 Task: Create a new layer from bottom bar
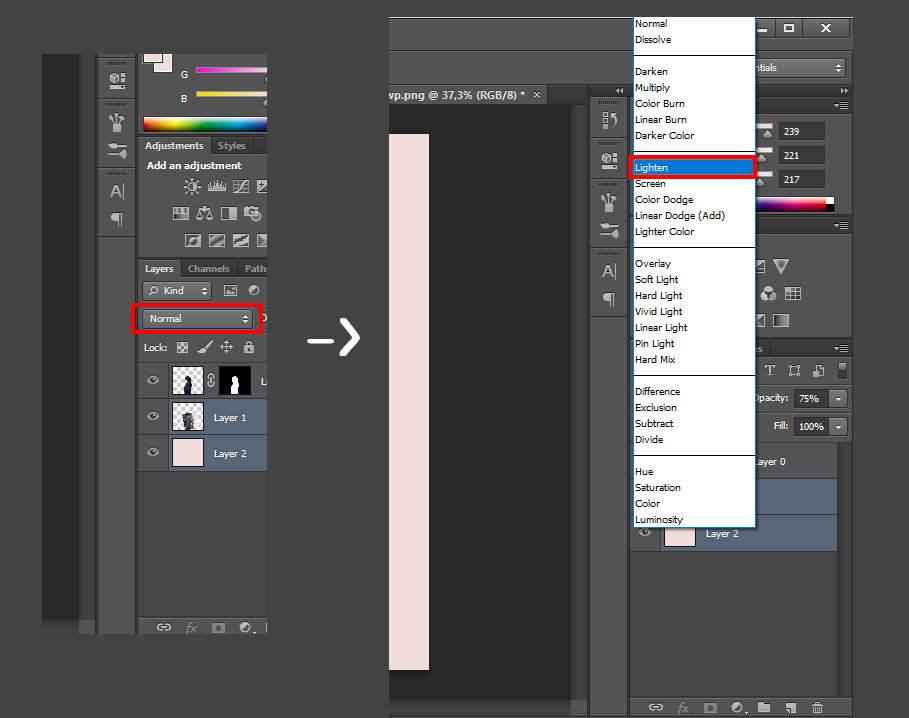tap(790, 707)
